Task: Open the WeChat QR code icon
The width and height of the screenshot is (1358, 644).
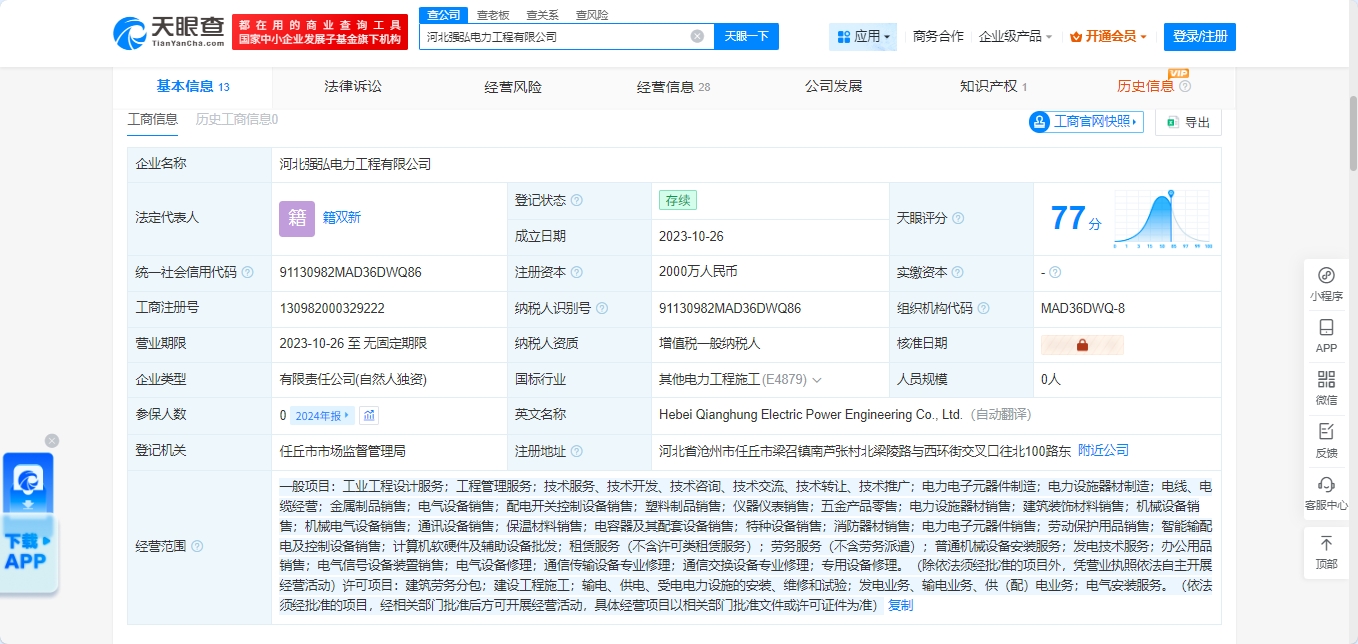Action: point(1326,380)
